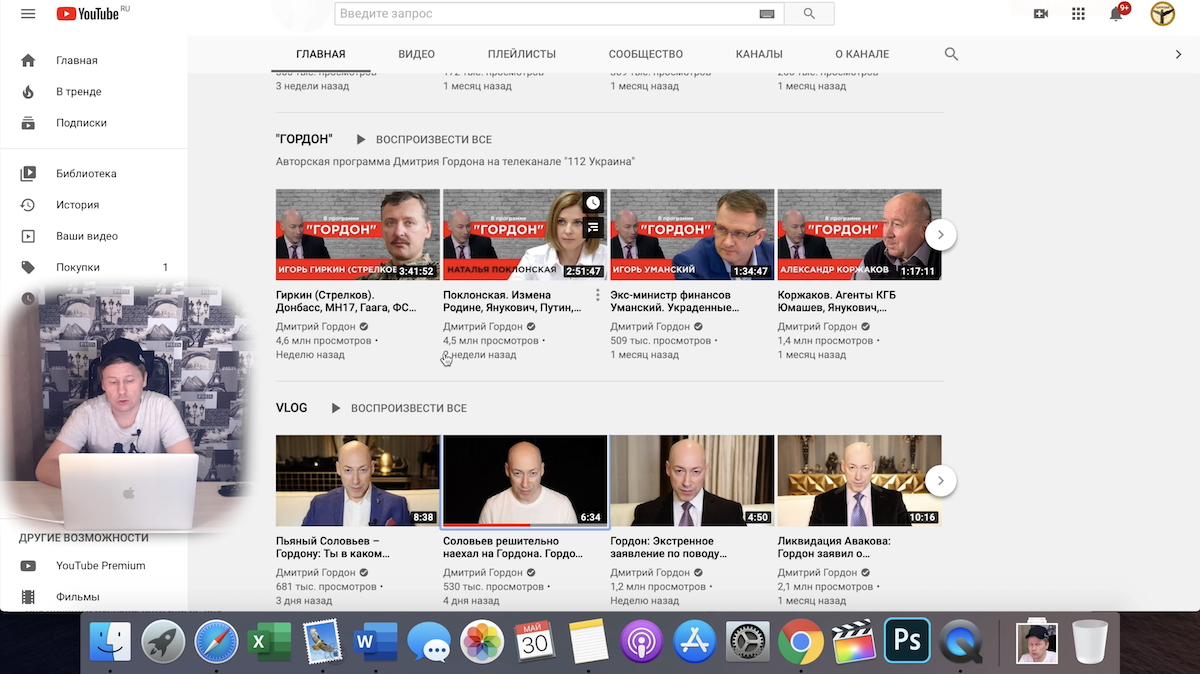The width and height of the screenshot is (1200, 674).
Task: Open Podcasts from the Dock
Action: [x=641, y=641]
